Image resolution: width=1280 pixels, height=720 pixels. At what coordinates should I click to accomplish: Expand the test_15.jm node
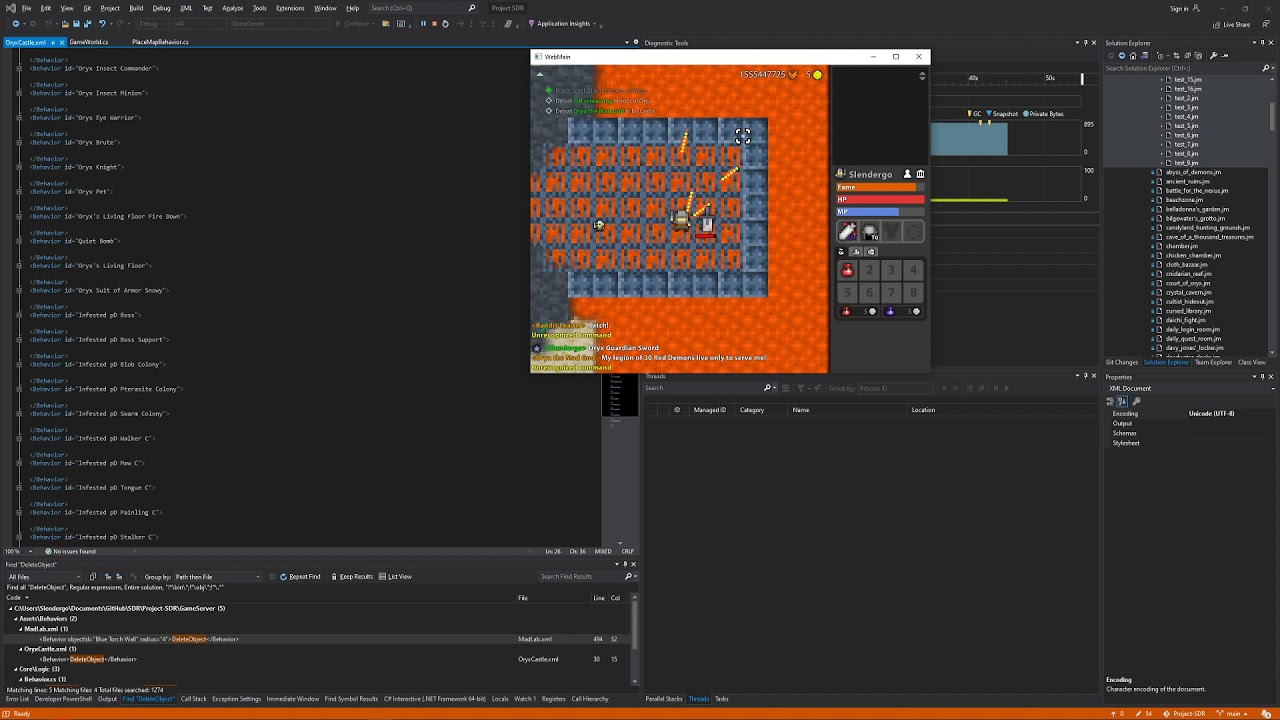pyautogui.click(x=1163, y=79)
